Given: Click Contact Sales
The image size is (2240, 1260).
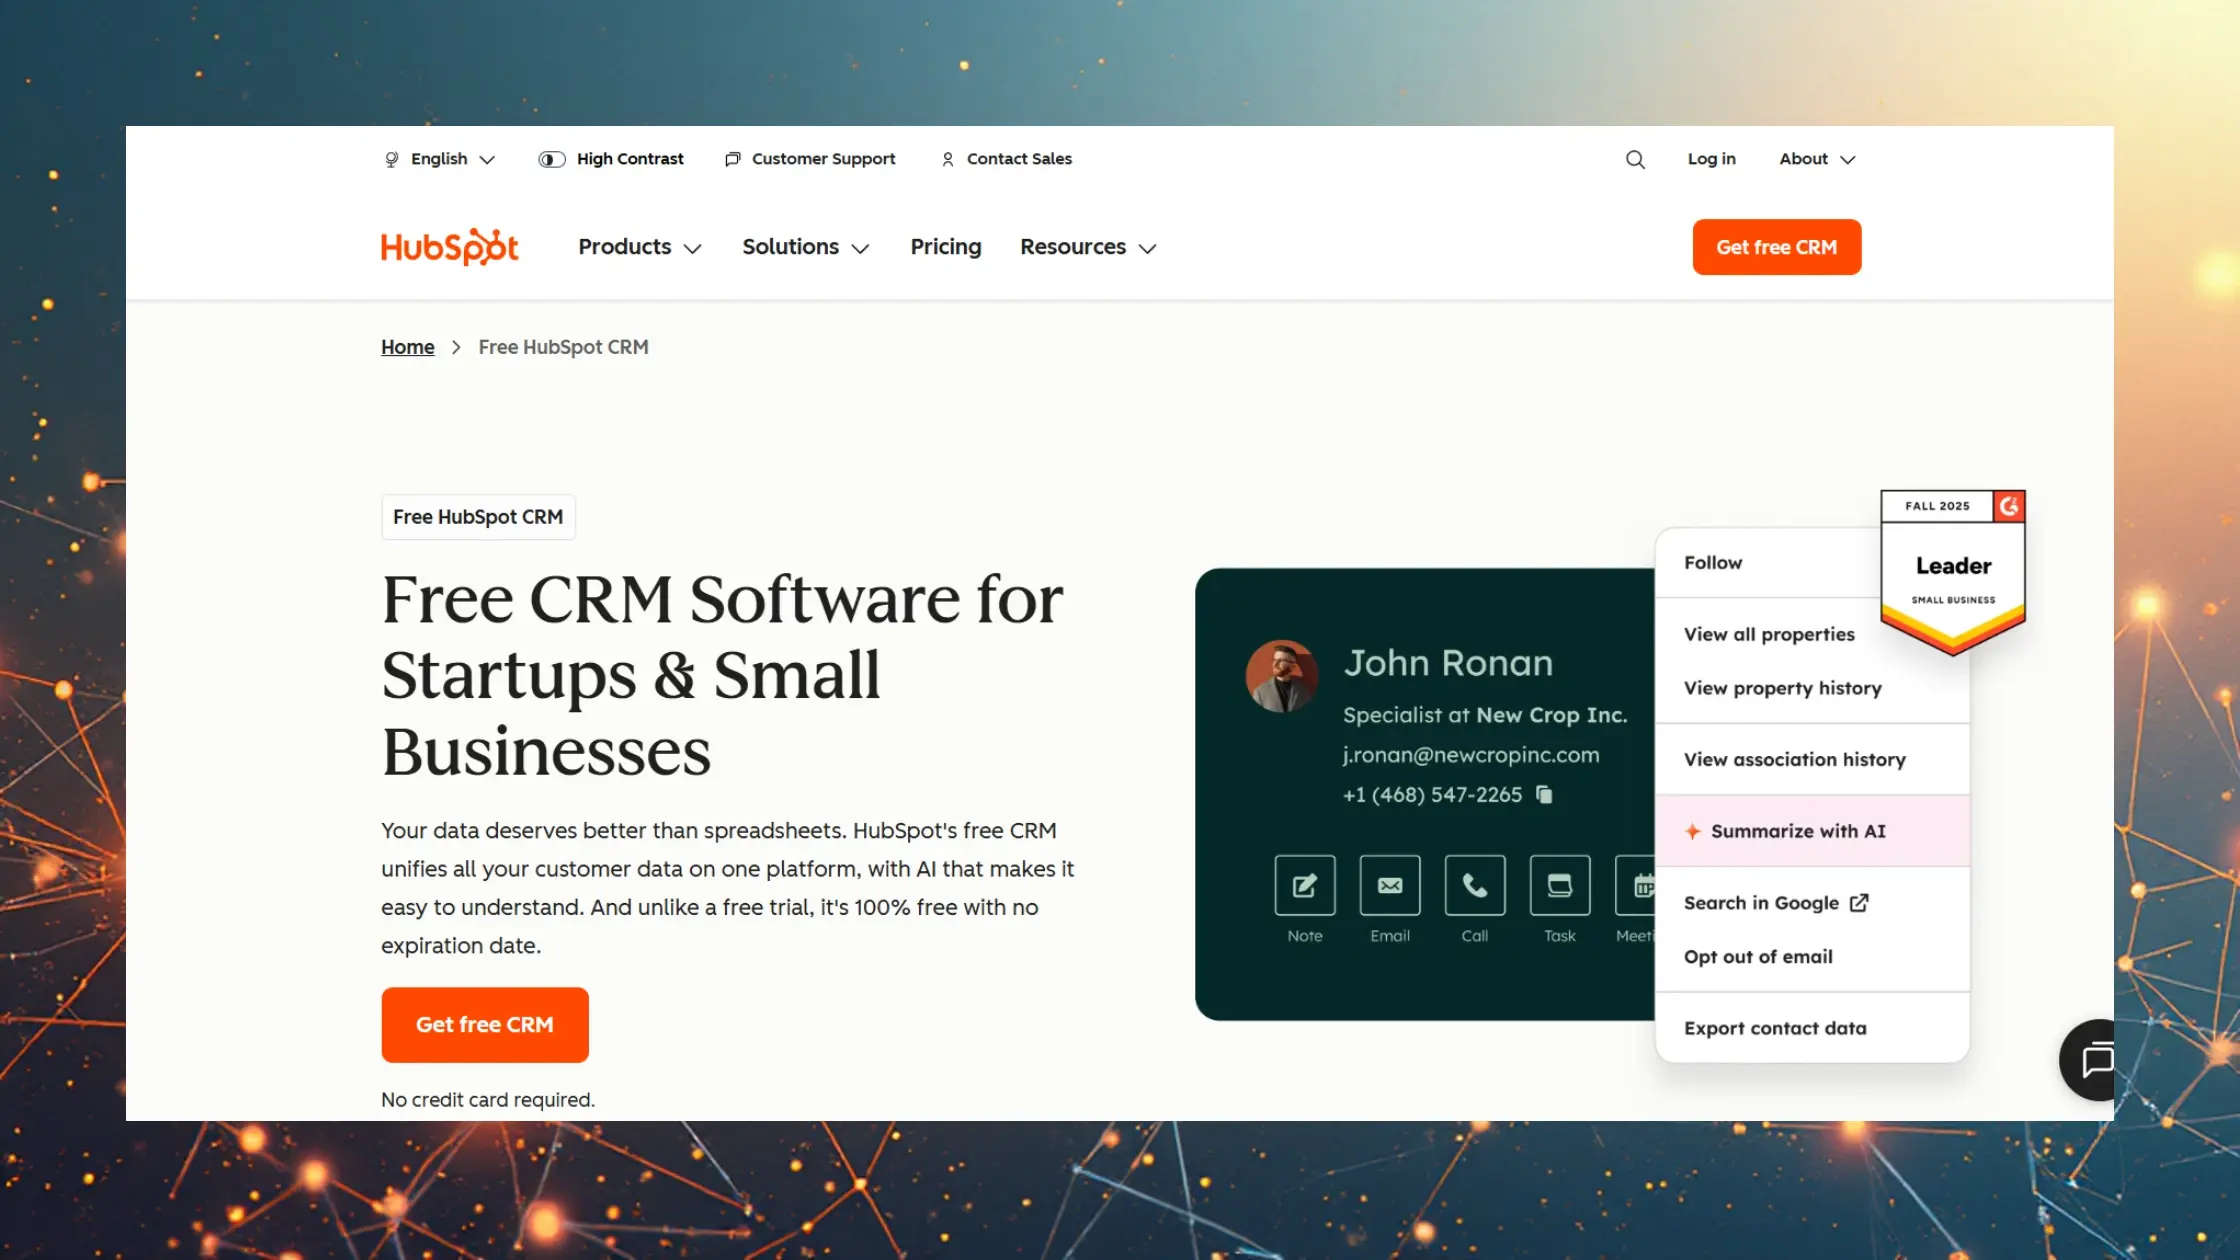Looking at the screenshot, I should [1018, 159].
